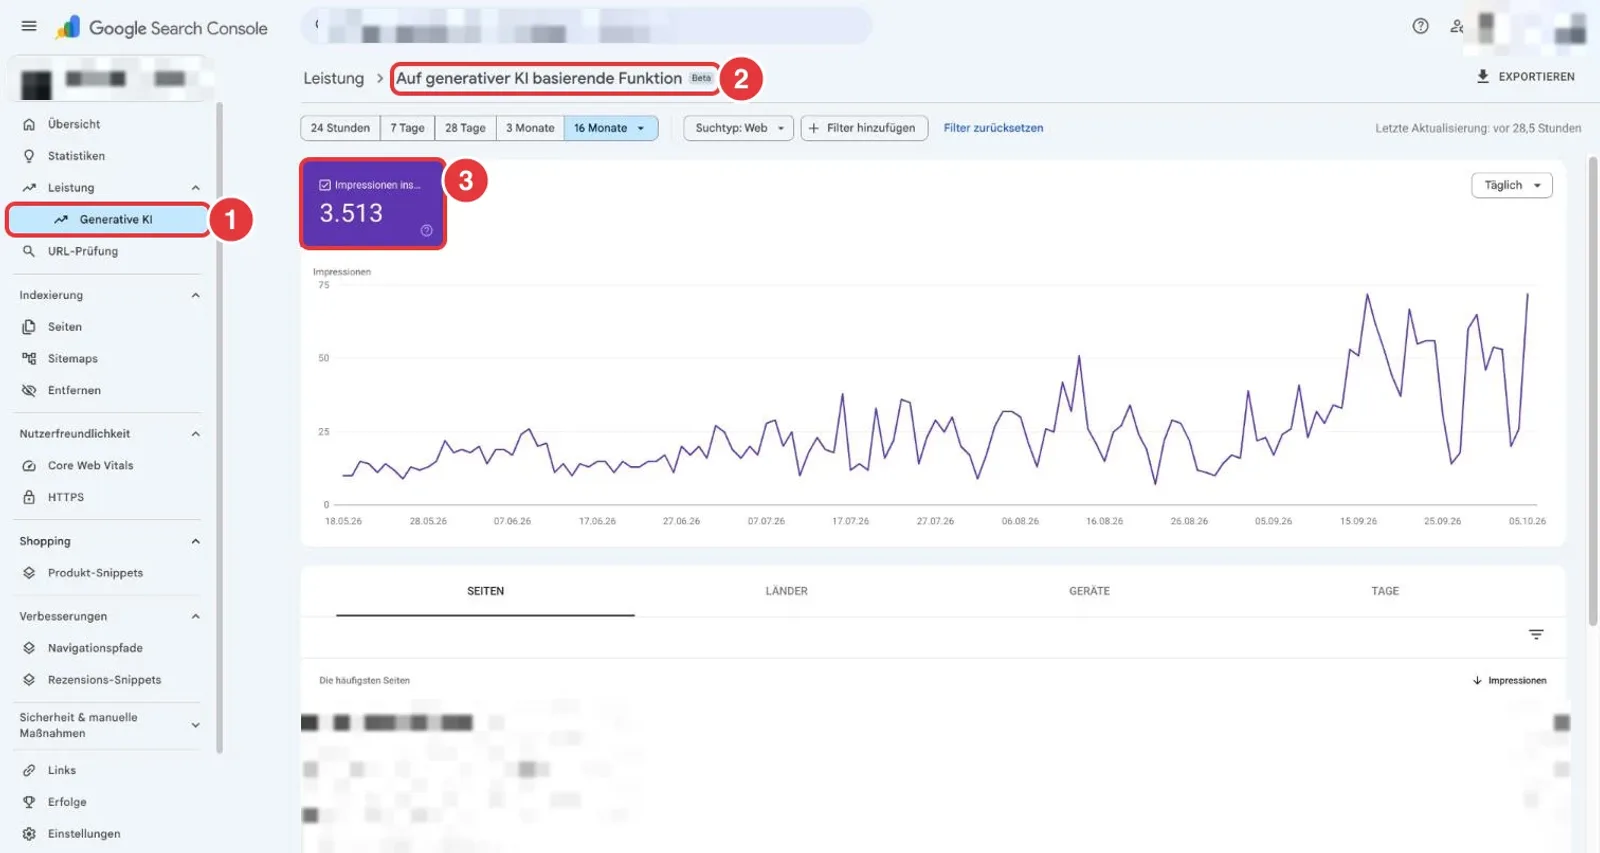Click the Seiten pages icon
Screen dimensions: 1600x853
tap(29, 327)
